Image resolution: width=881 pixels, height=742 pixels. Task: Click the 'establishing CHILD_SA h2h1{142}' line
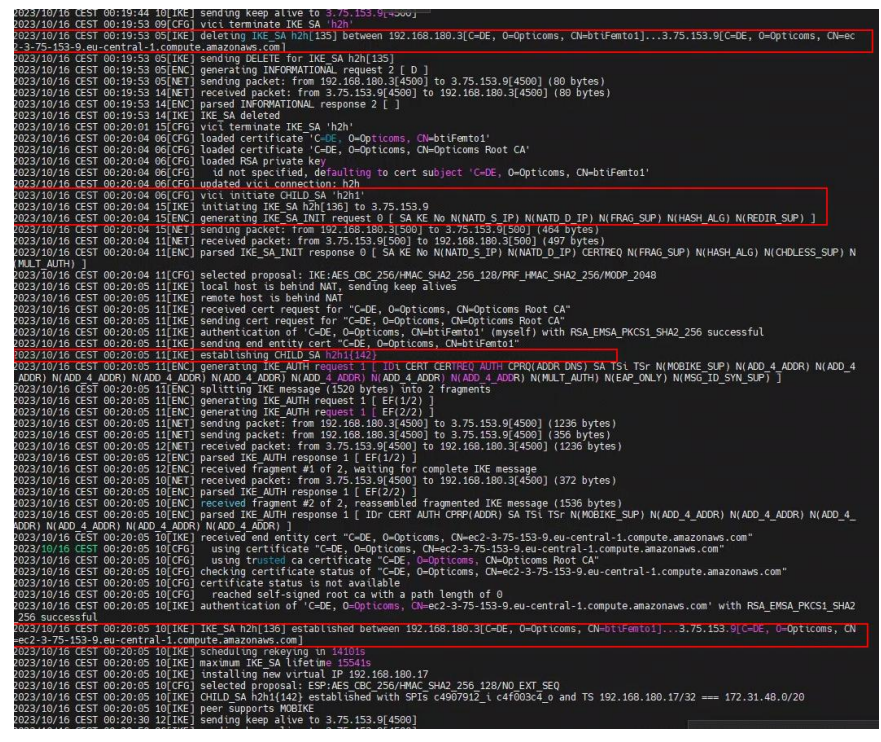tap(250, 354)
